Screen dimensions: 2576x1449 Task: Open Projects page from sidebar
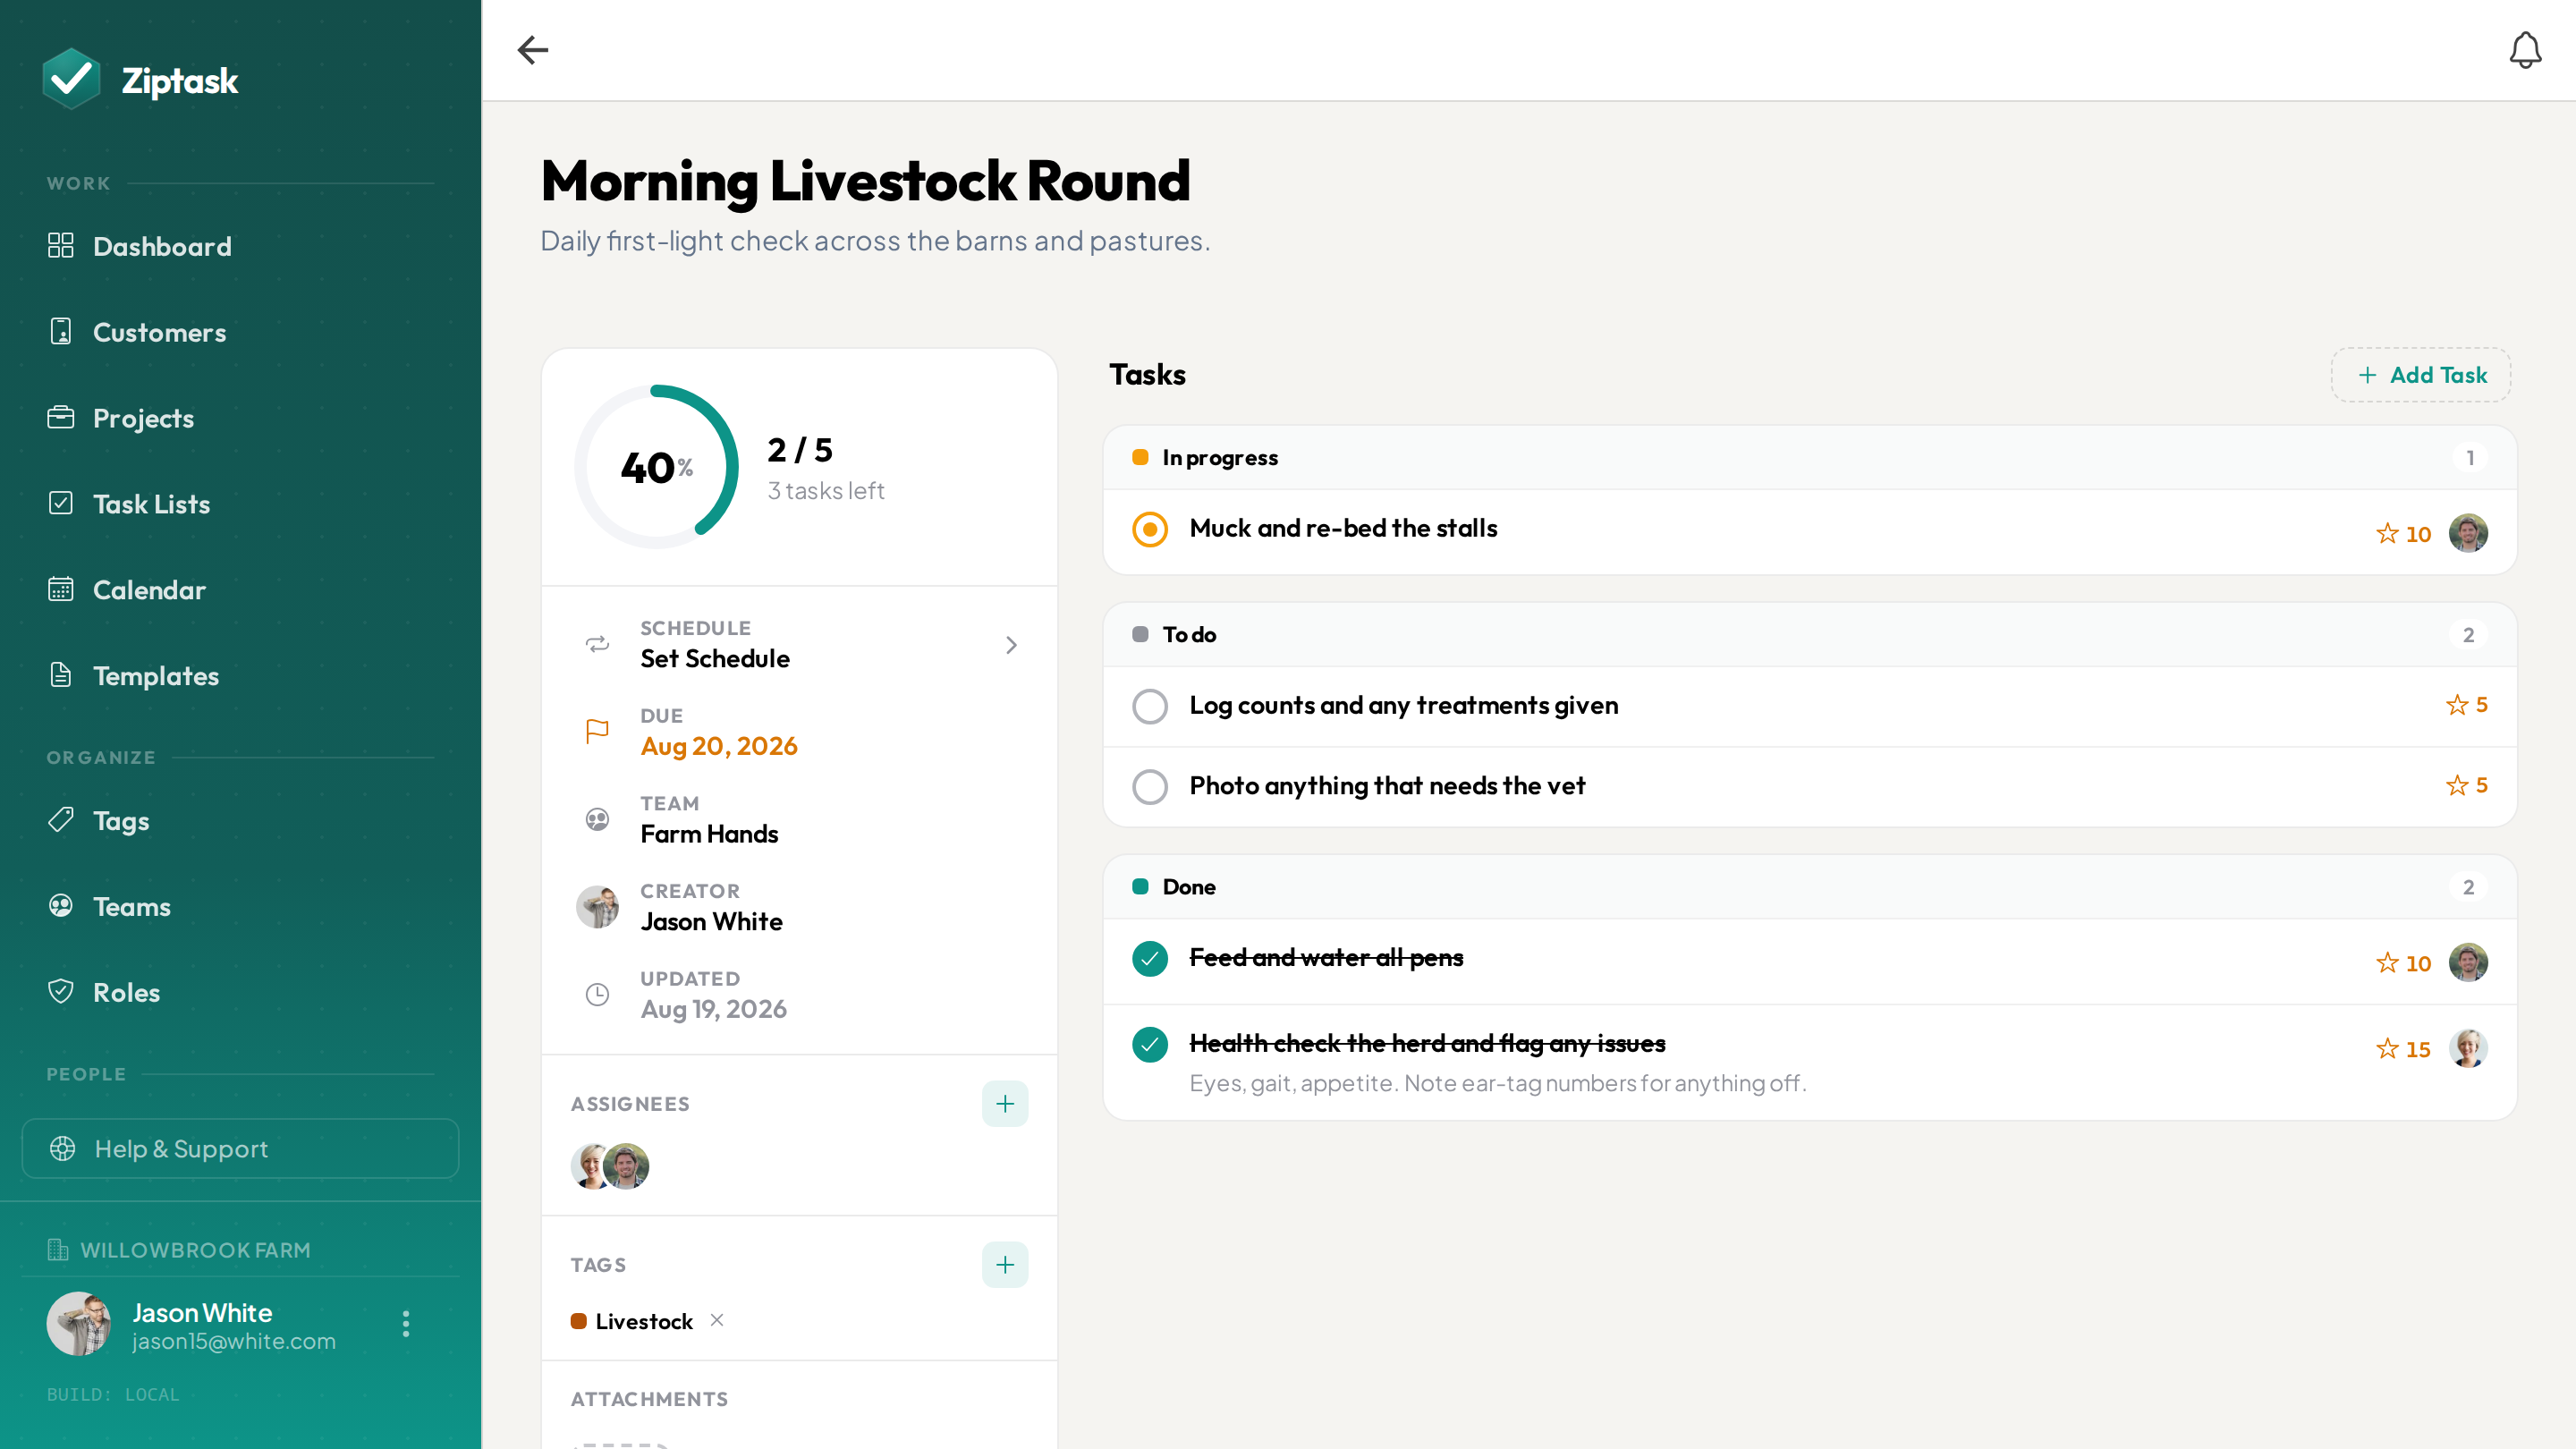(240, 417)
